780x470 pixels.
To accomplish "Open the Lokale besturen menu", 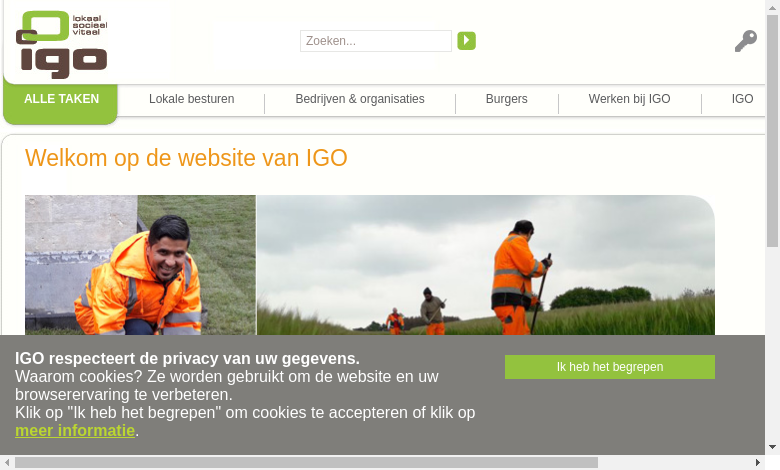I will click(192, 99).
